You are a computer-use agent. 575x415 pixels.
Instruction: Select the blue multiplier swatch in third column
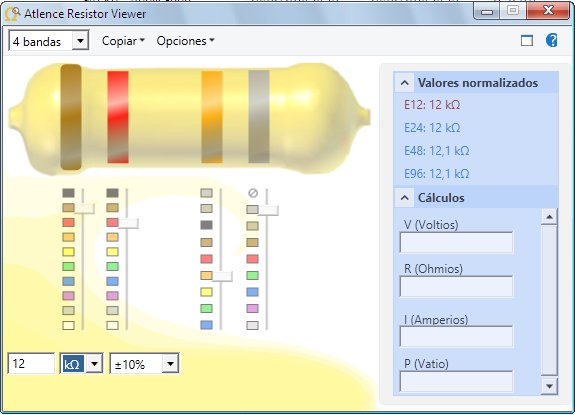click(x=206, y=325)
